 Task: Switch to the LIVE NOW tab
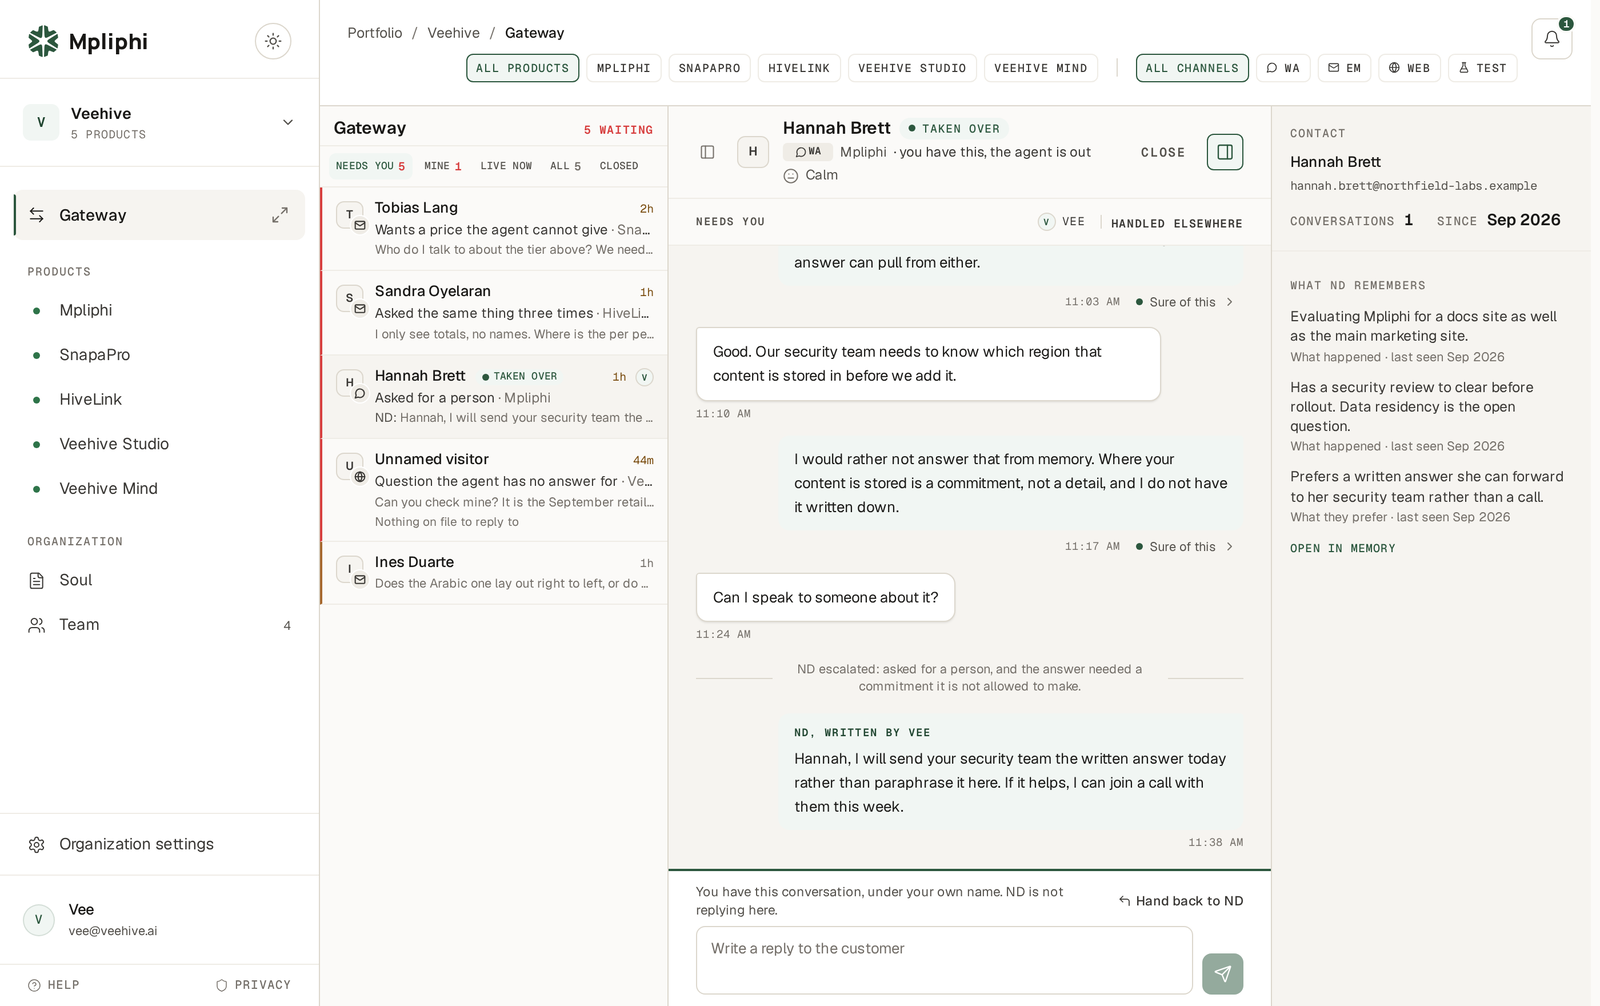point(506,166)
